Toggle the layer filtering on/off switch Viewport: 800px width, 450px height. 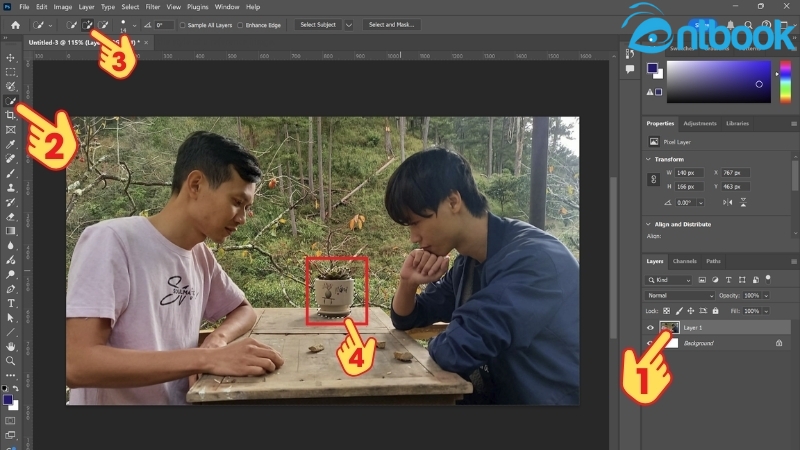(x=768, y=279)
